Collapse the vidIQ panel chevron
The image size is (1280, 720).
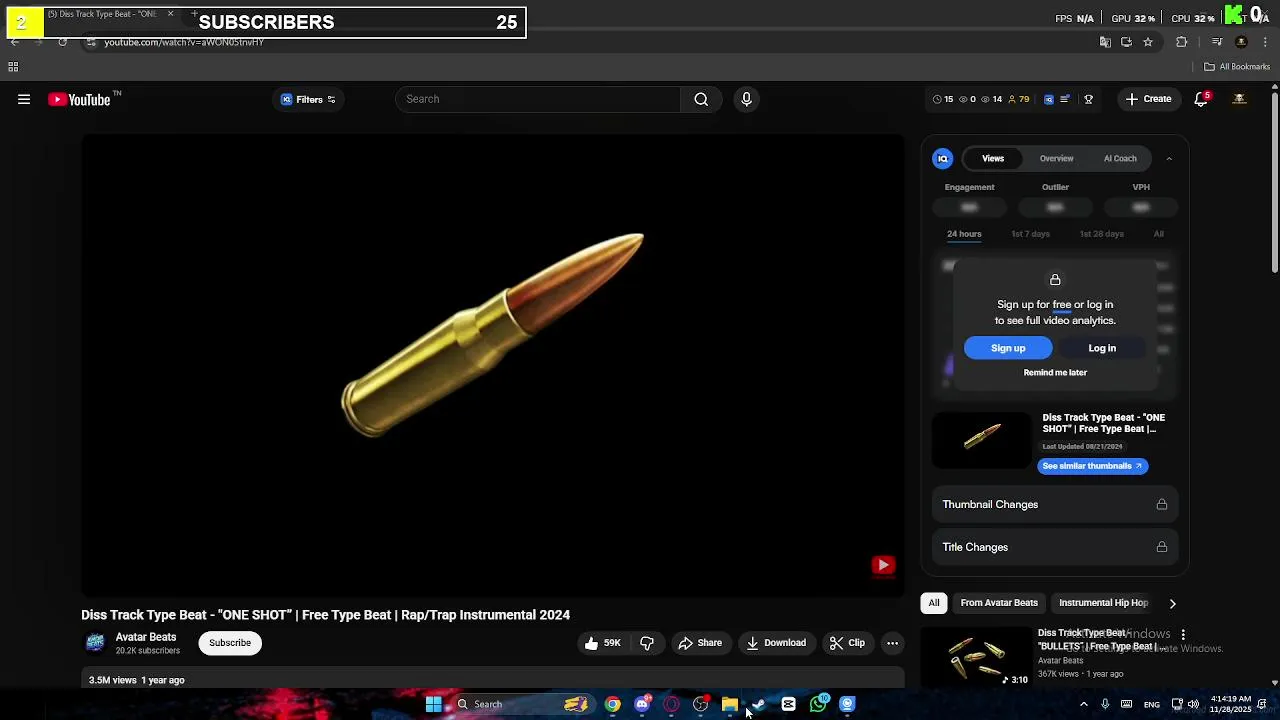[1169, 158]
